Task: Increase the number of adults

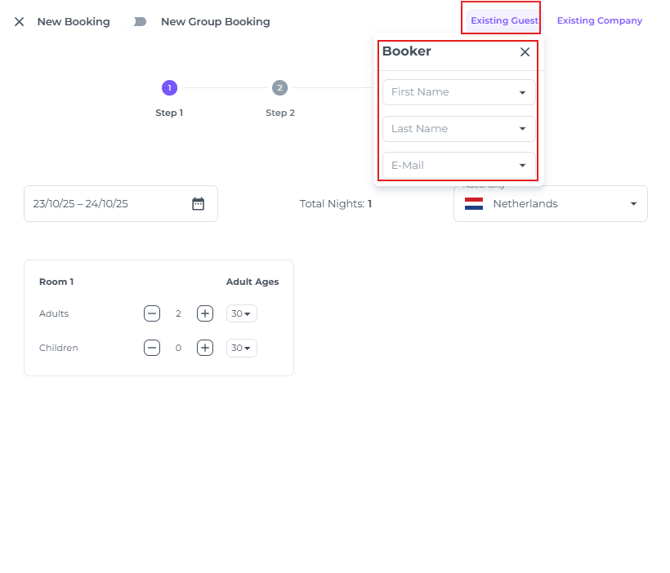Action: [205, 314]
